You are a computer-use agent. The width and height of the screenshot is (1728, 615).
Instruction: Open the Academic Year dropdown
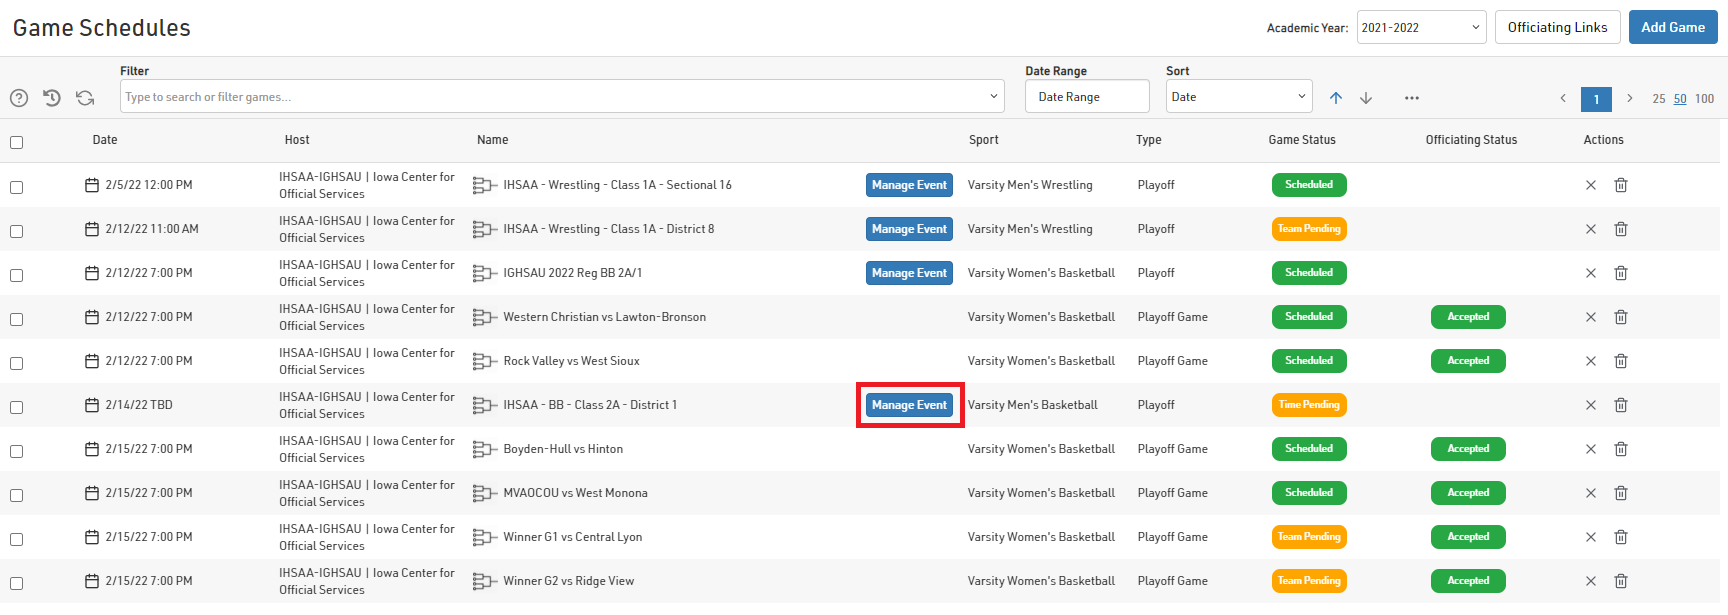(x=1421, y=28)
